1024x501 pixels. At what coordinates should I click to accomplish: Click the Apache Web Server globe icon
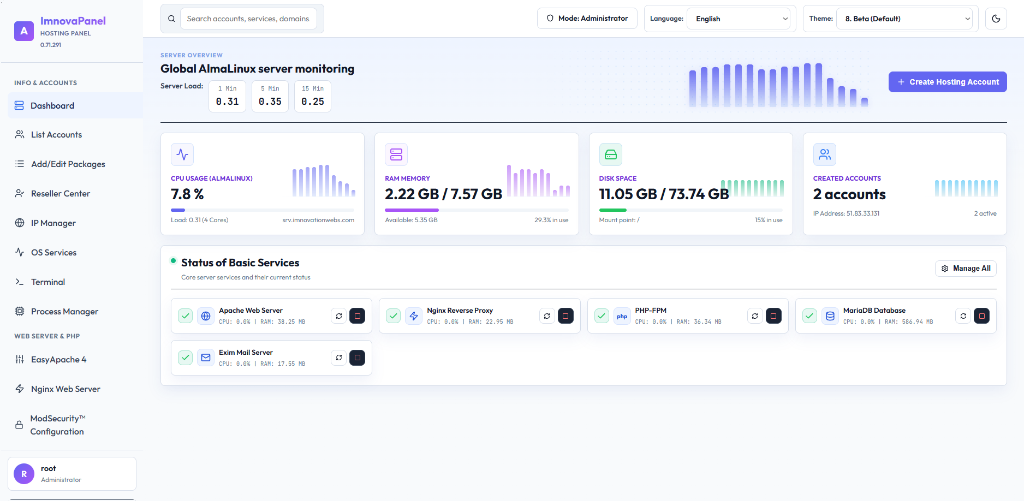click(206, 316)
